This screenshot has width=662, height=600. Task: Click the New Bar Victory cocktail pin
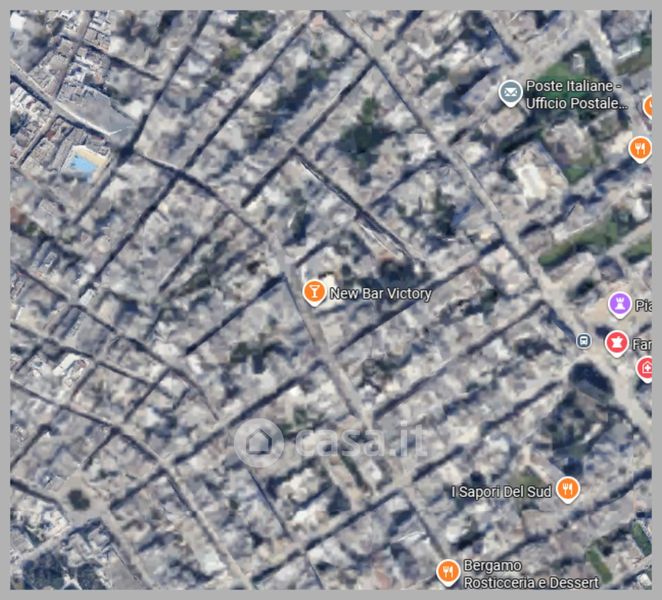coord(314,292)
